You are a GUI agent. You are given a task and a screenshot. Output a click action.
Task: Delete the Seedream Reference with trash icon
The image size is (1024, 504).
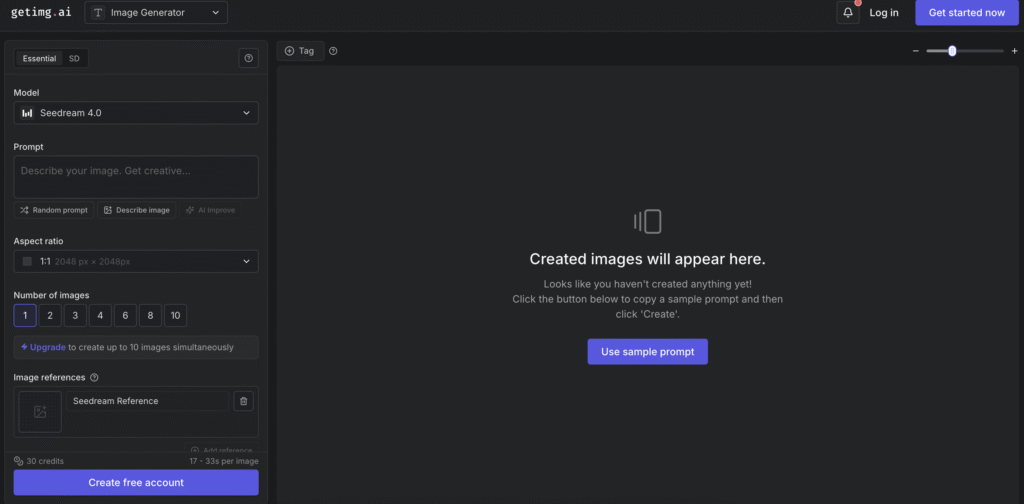pos(243,401)
